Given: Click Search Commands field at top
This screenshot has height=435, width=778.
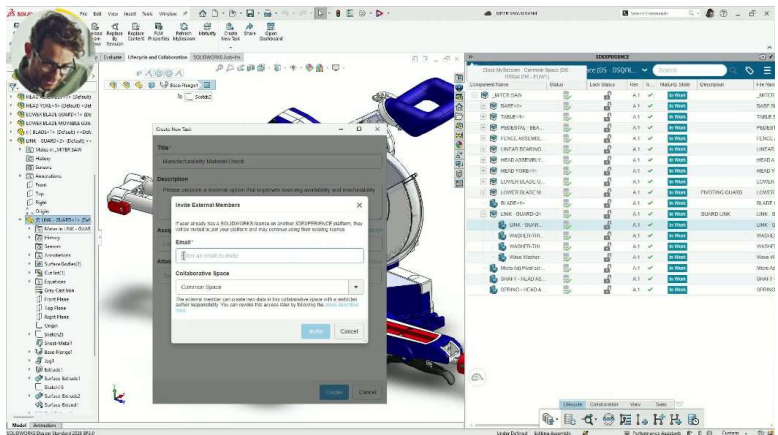Looking at the screenshot, I should (660, 13).
